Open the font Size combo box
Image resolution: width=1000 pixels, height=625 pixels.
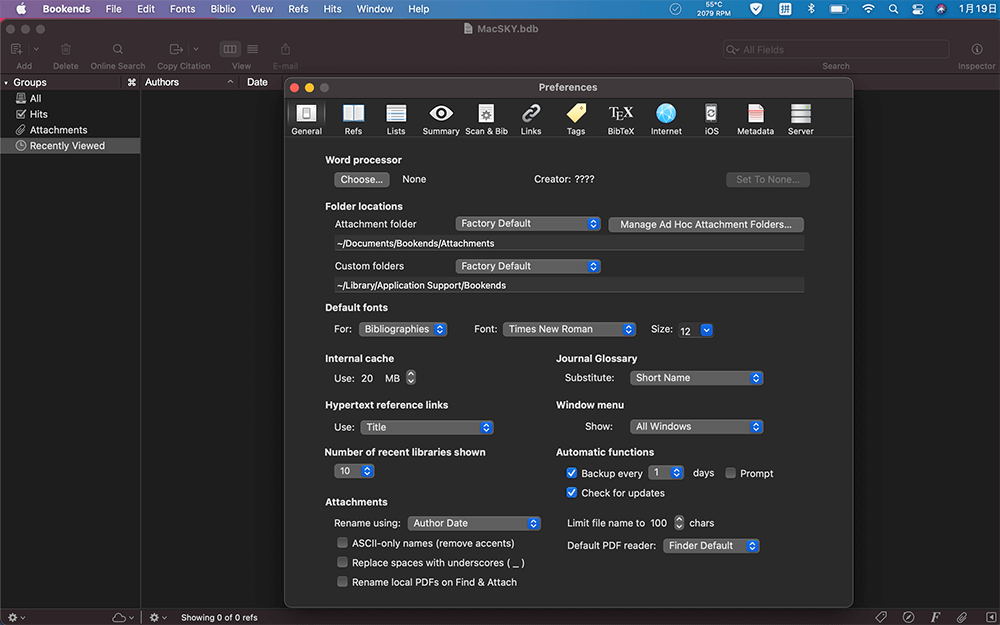point(707,330)
